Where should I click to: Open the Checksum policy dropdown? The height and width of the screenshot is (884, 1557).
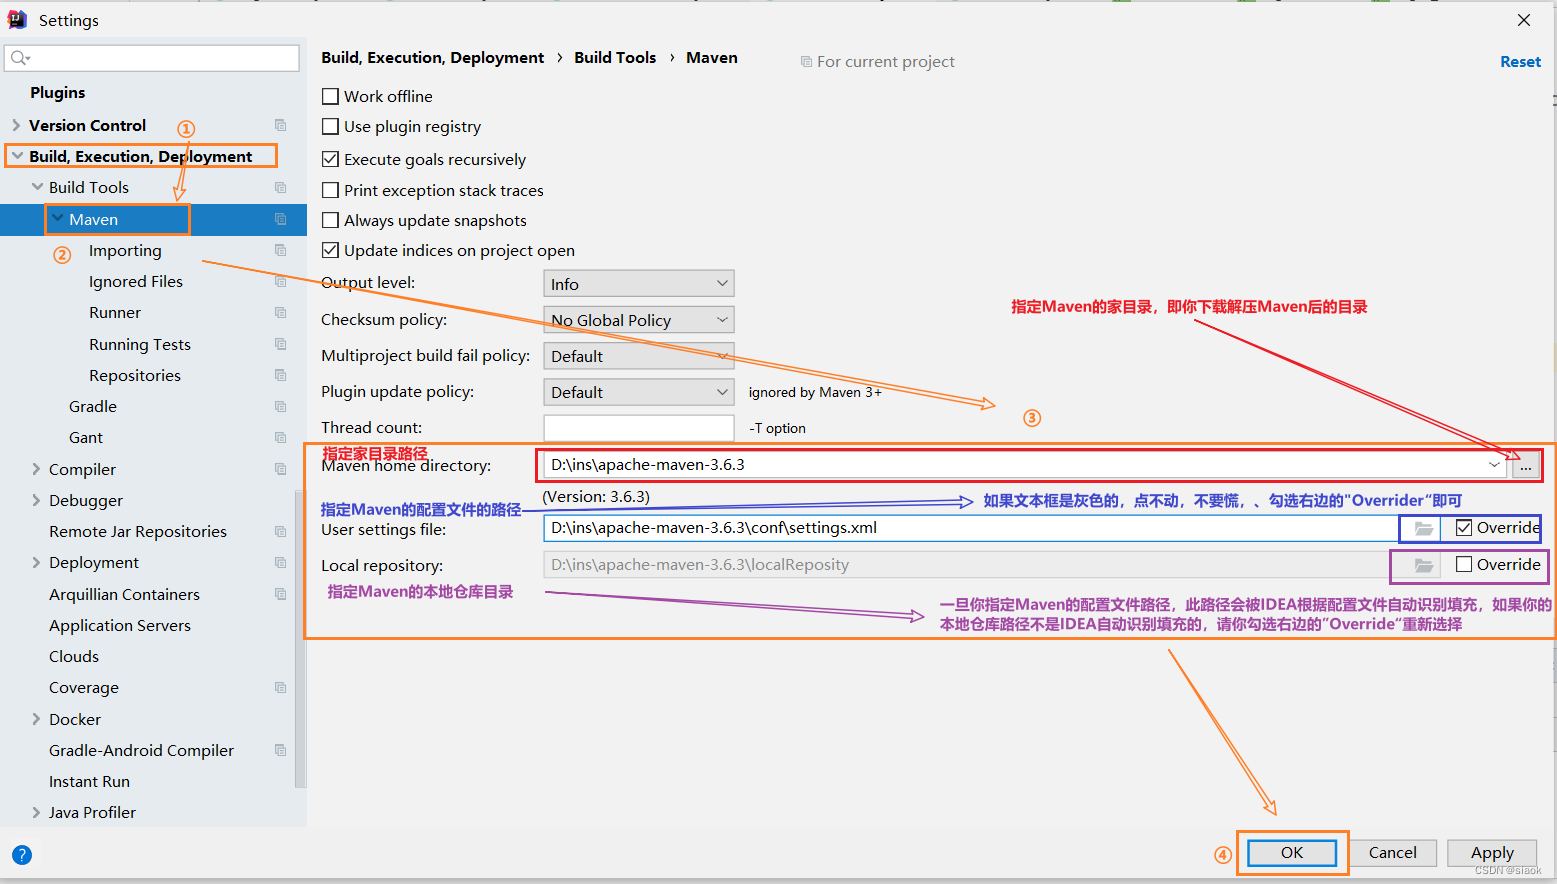pyautogui.click(x=639, y=320)
